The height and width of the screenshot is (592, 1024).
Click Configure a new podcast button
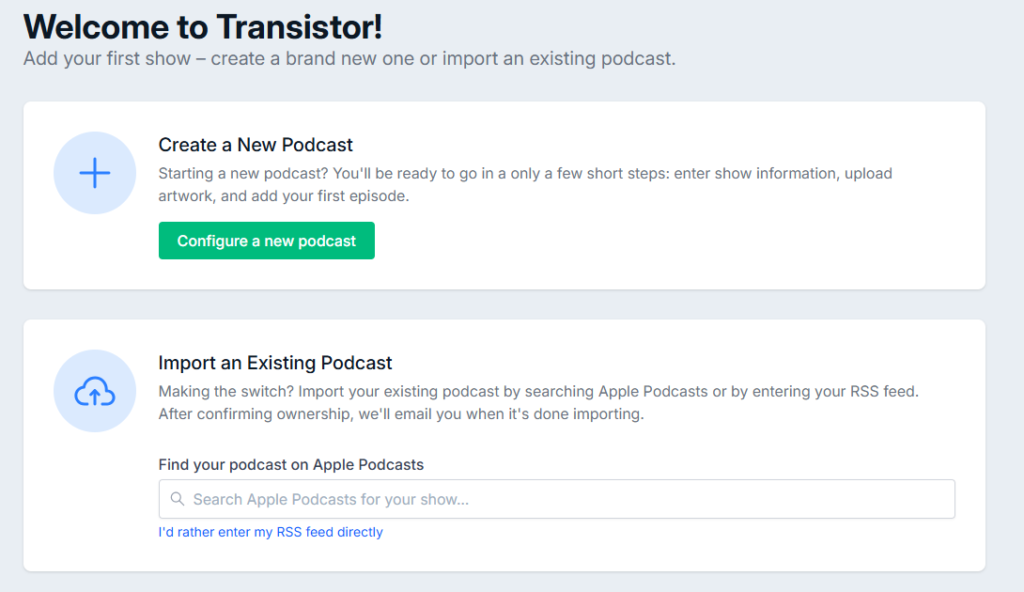[266, 240]
